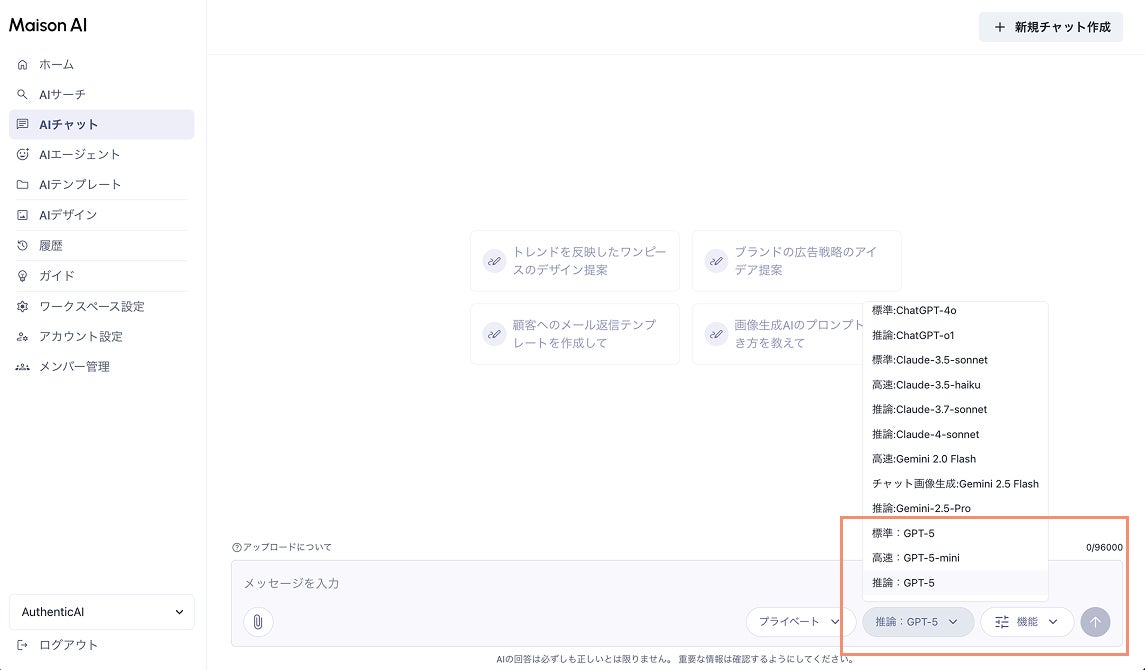Click link icon on メール返信 suggestion card
1145x670 pixels.
point(494,334)
